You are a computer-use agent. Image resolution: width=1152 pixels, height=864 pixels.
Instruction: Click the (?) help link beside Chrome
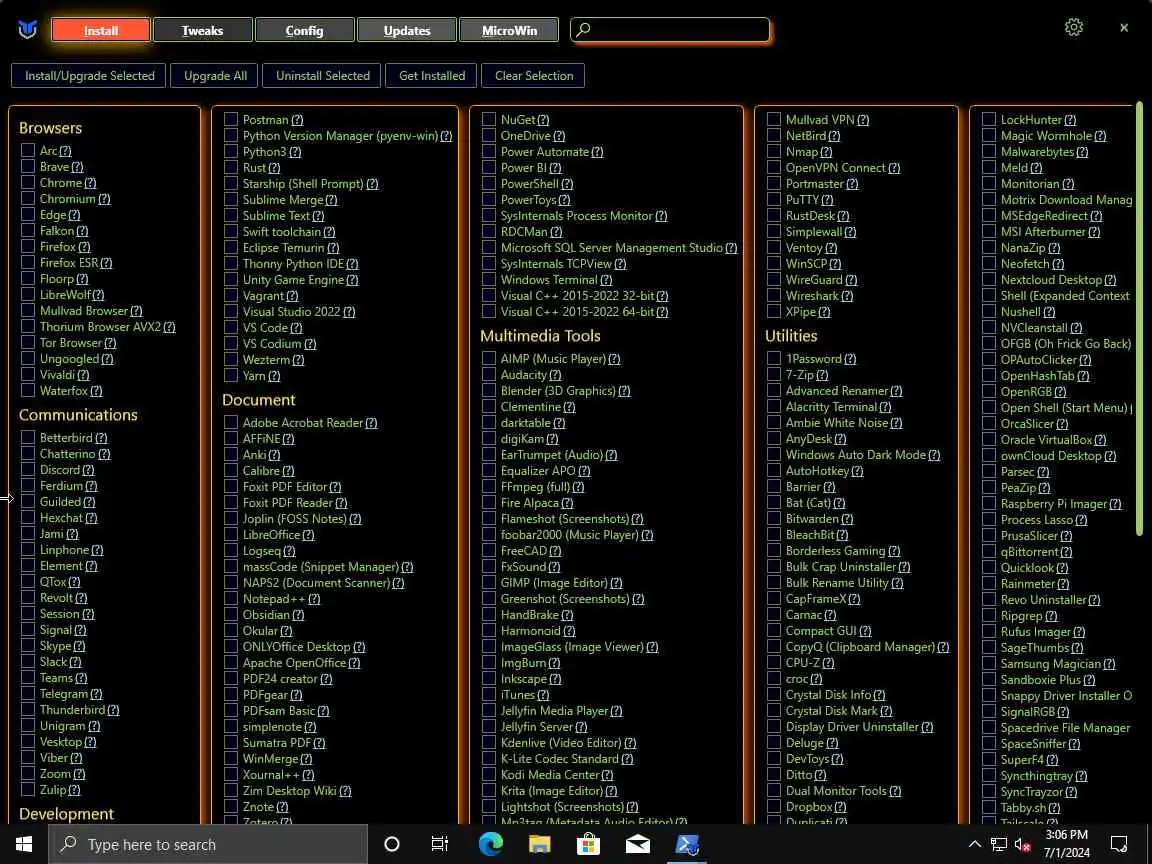click(x=90, y=183)
